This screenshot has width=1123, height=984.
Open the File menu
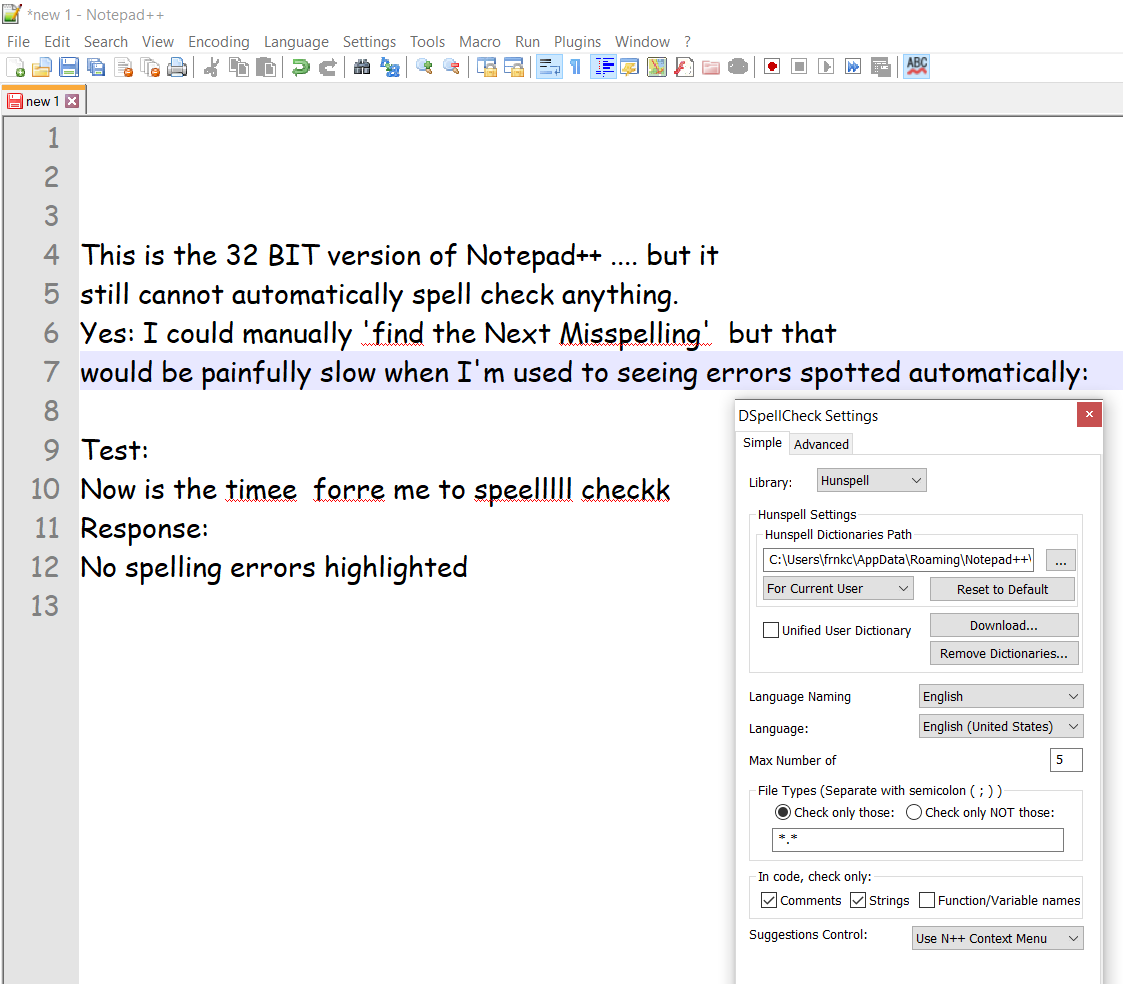click(x=18, y=42)
